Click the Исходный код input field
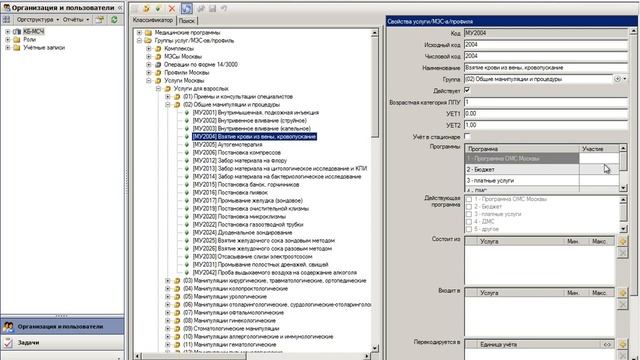This screenshot has height=360, width=640. (546, 44)
